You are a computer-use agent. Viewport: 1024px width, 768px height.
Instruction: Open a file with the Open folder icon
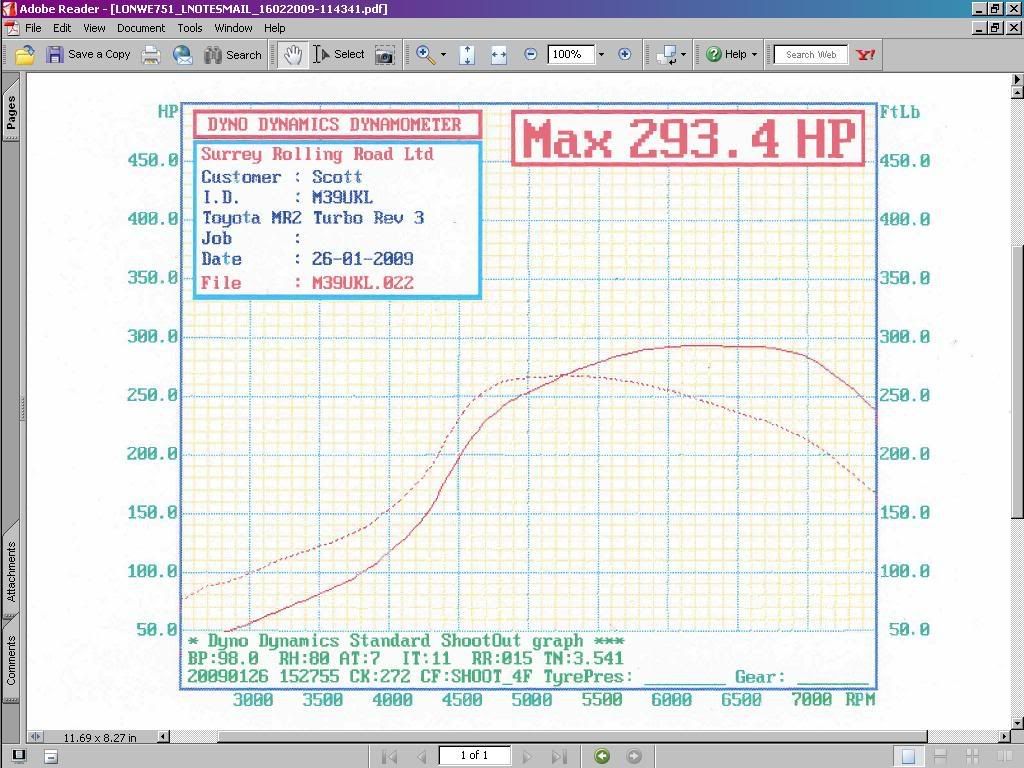click(25, 55)
